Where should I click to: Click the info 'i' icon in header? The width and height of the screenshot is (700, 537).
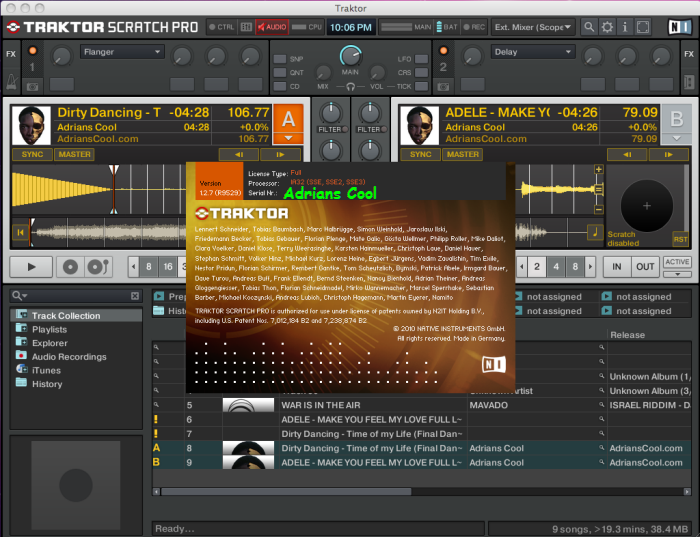(x=625, y=27)
